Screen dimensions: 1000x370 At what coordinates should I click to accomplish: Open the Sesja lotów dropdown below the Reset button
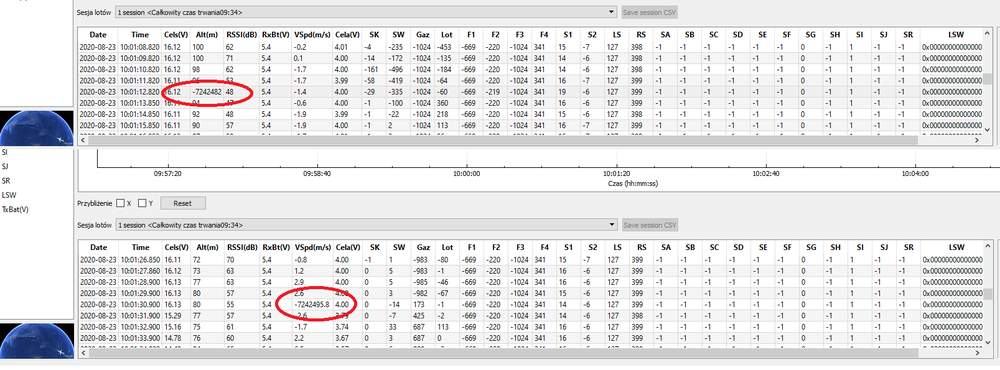pos(366,225)
